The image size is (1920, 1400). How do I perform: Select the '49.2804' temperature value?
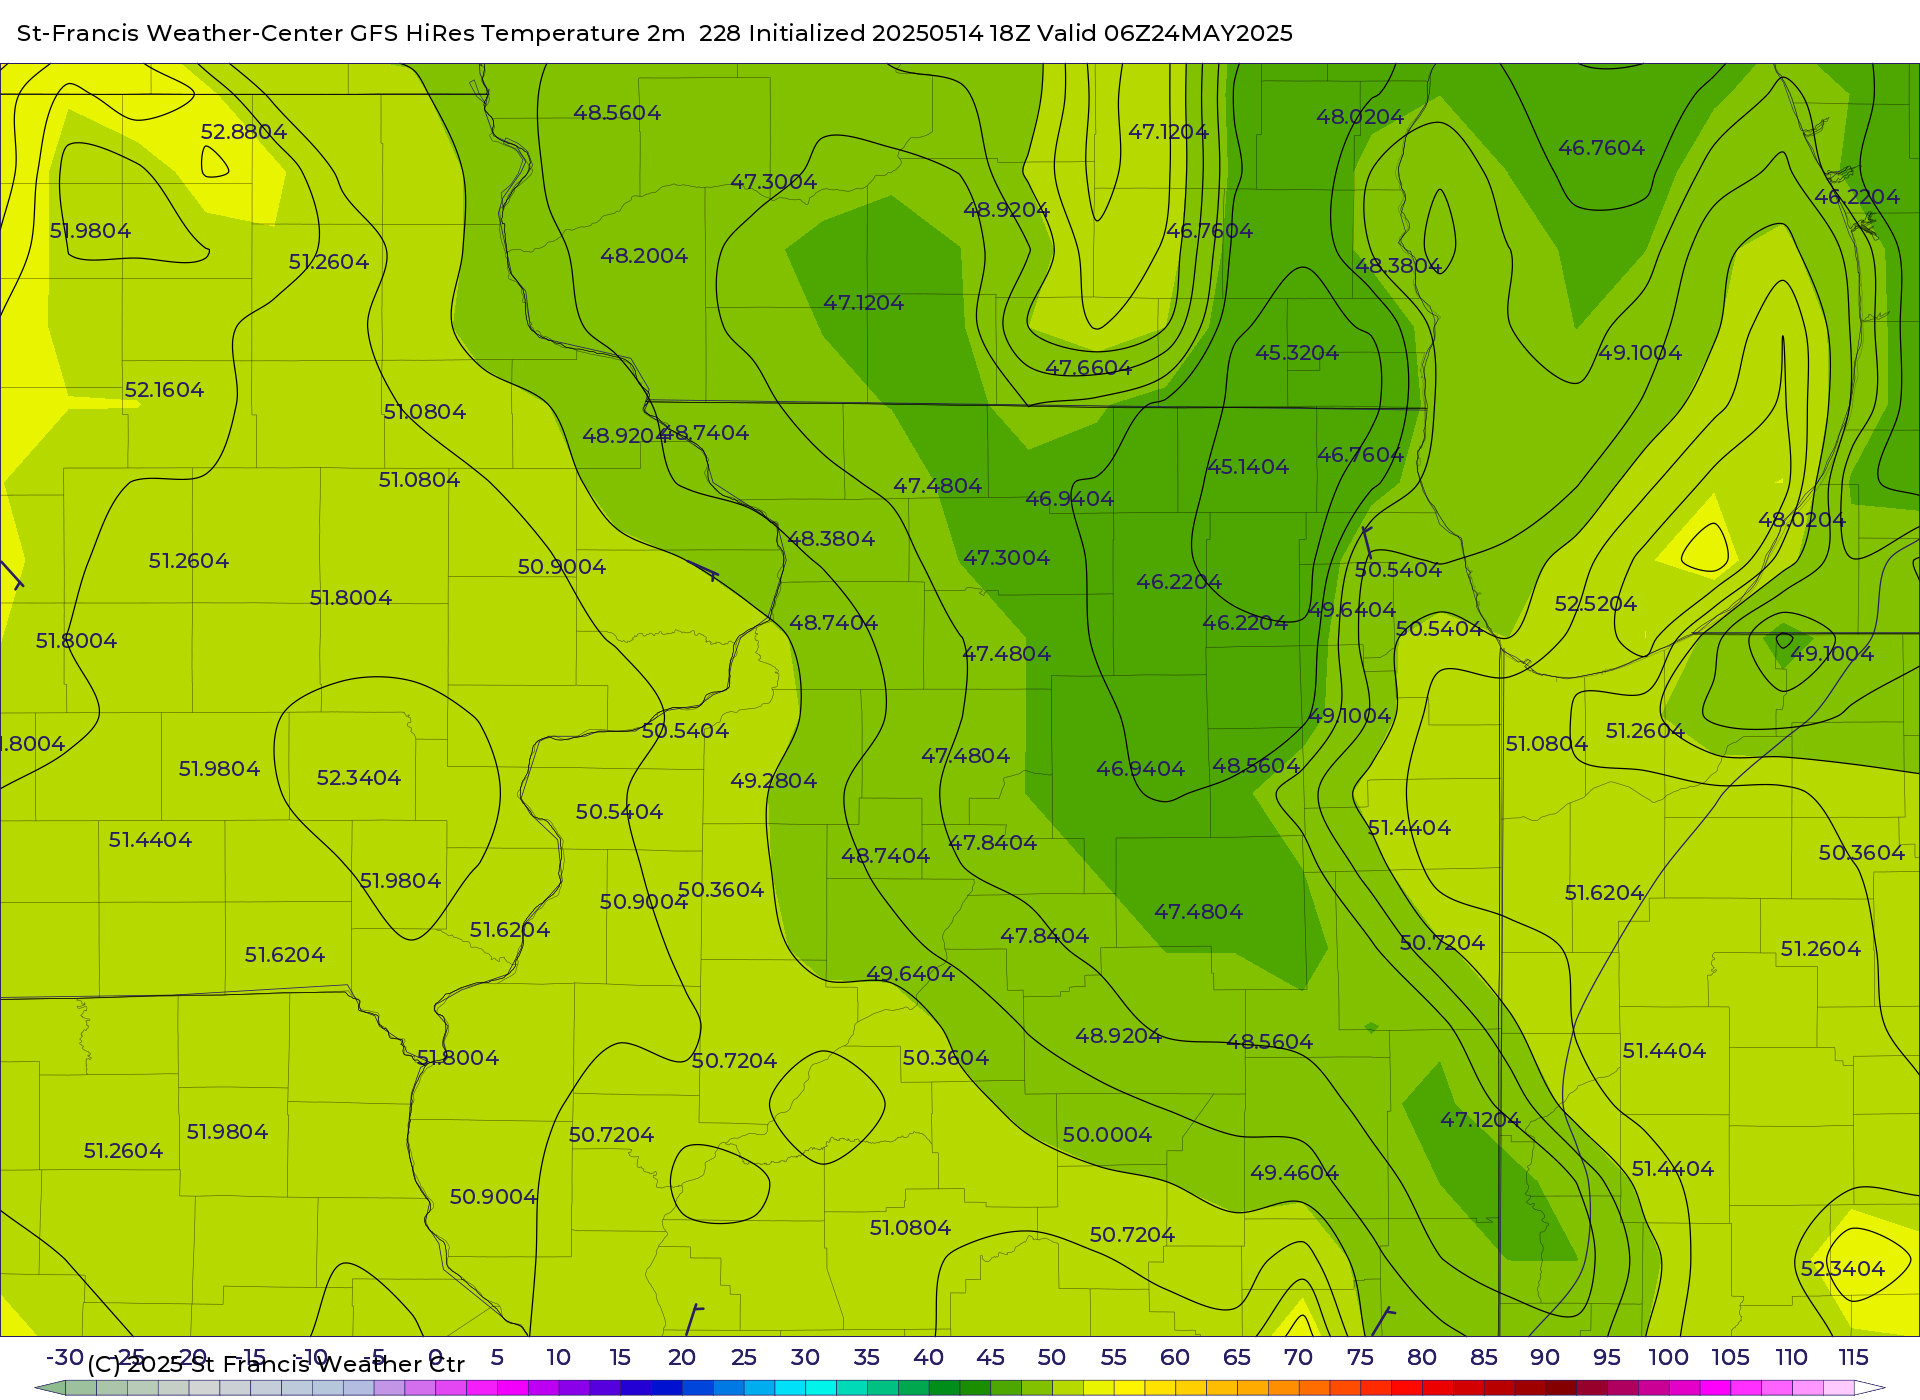pyautogui.click(x=774, y=781)
